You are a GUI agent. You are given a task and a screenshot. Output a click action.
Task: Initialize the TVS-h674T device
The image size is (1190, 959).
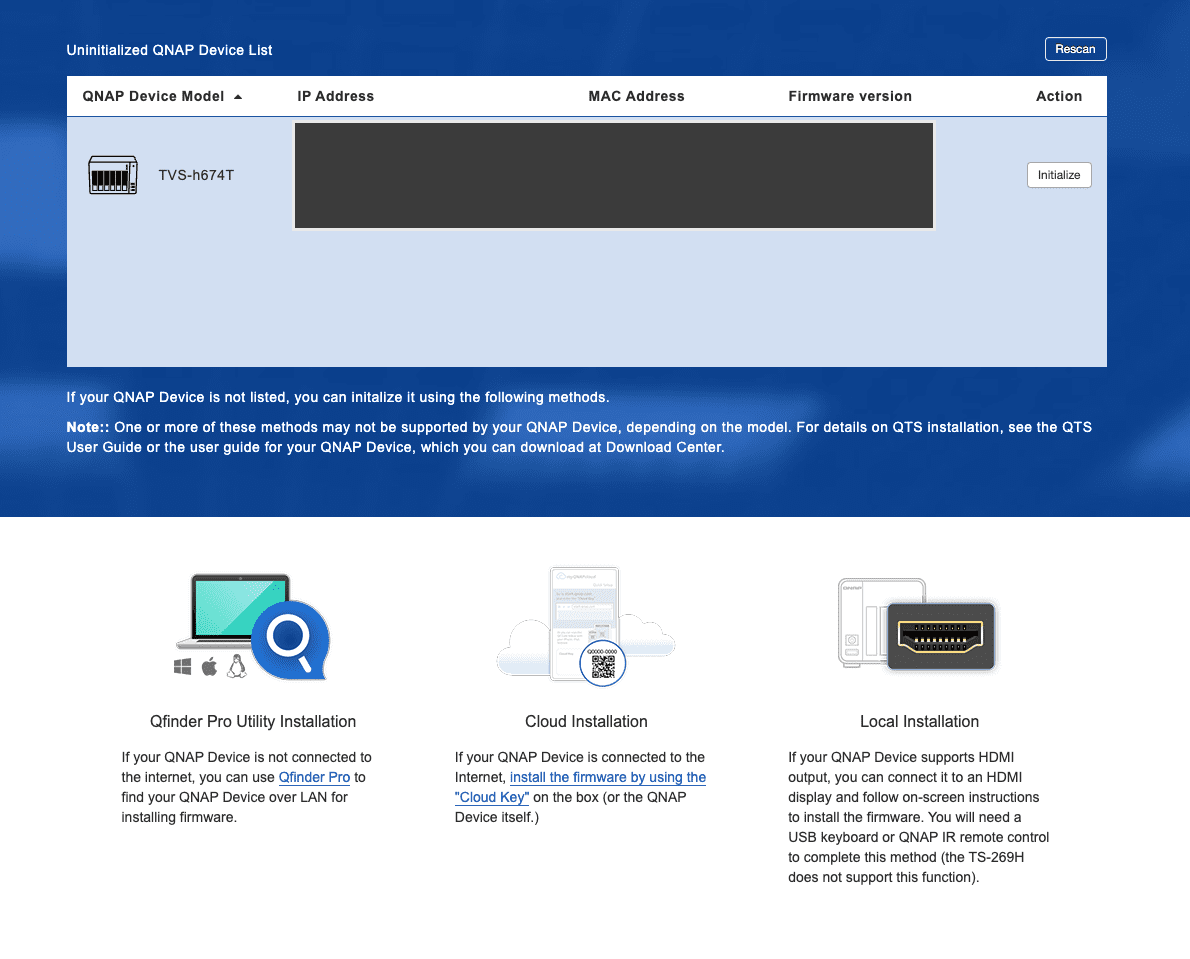pyautogui.click(x=1058, y=175)
